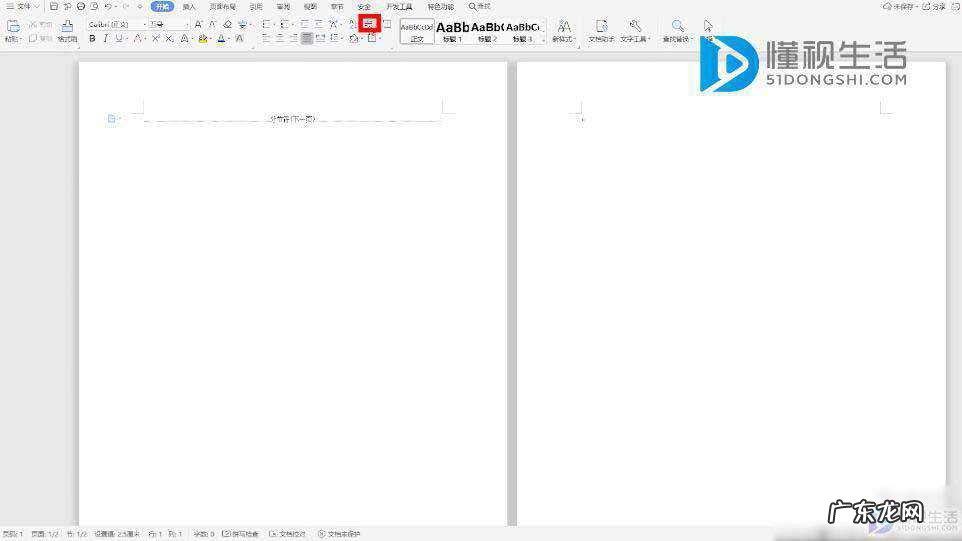Toggle center alignment
962x541 pixels.
280,38
